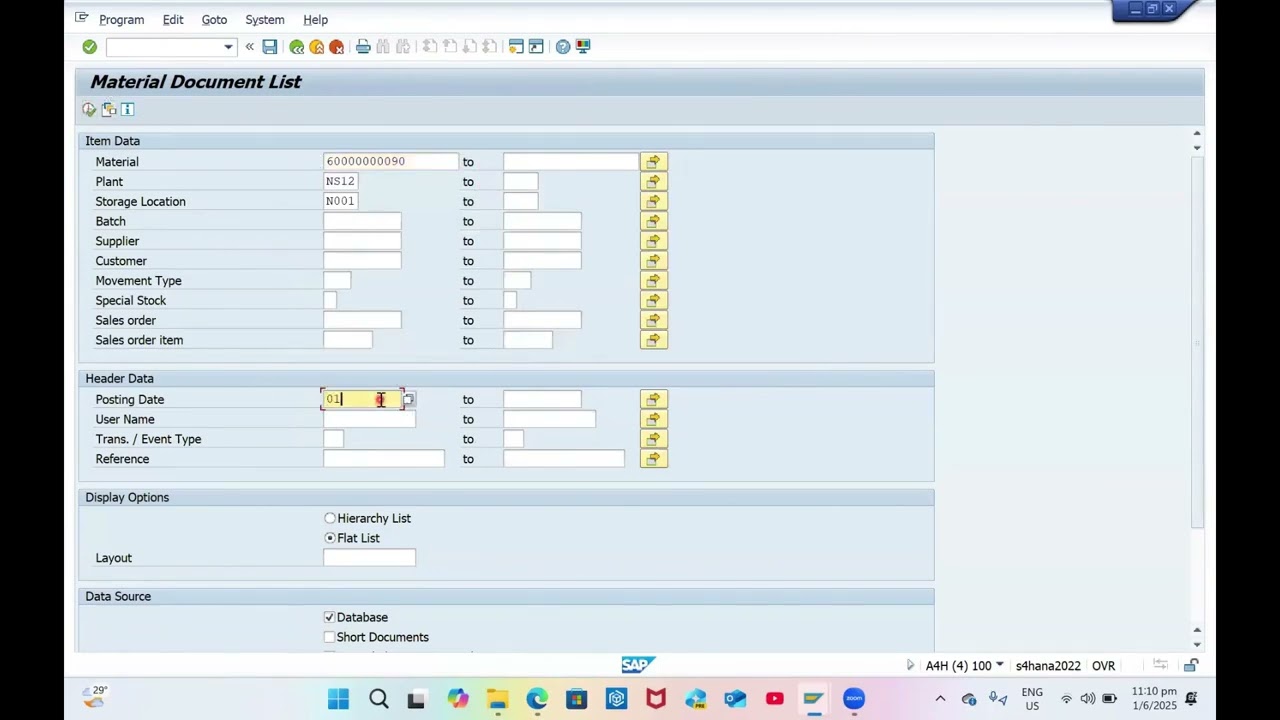Click the green Back icon
This screenshot has height=720, width=1280.
click(x=297, y=47)
